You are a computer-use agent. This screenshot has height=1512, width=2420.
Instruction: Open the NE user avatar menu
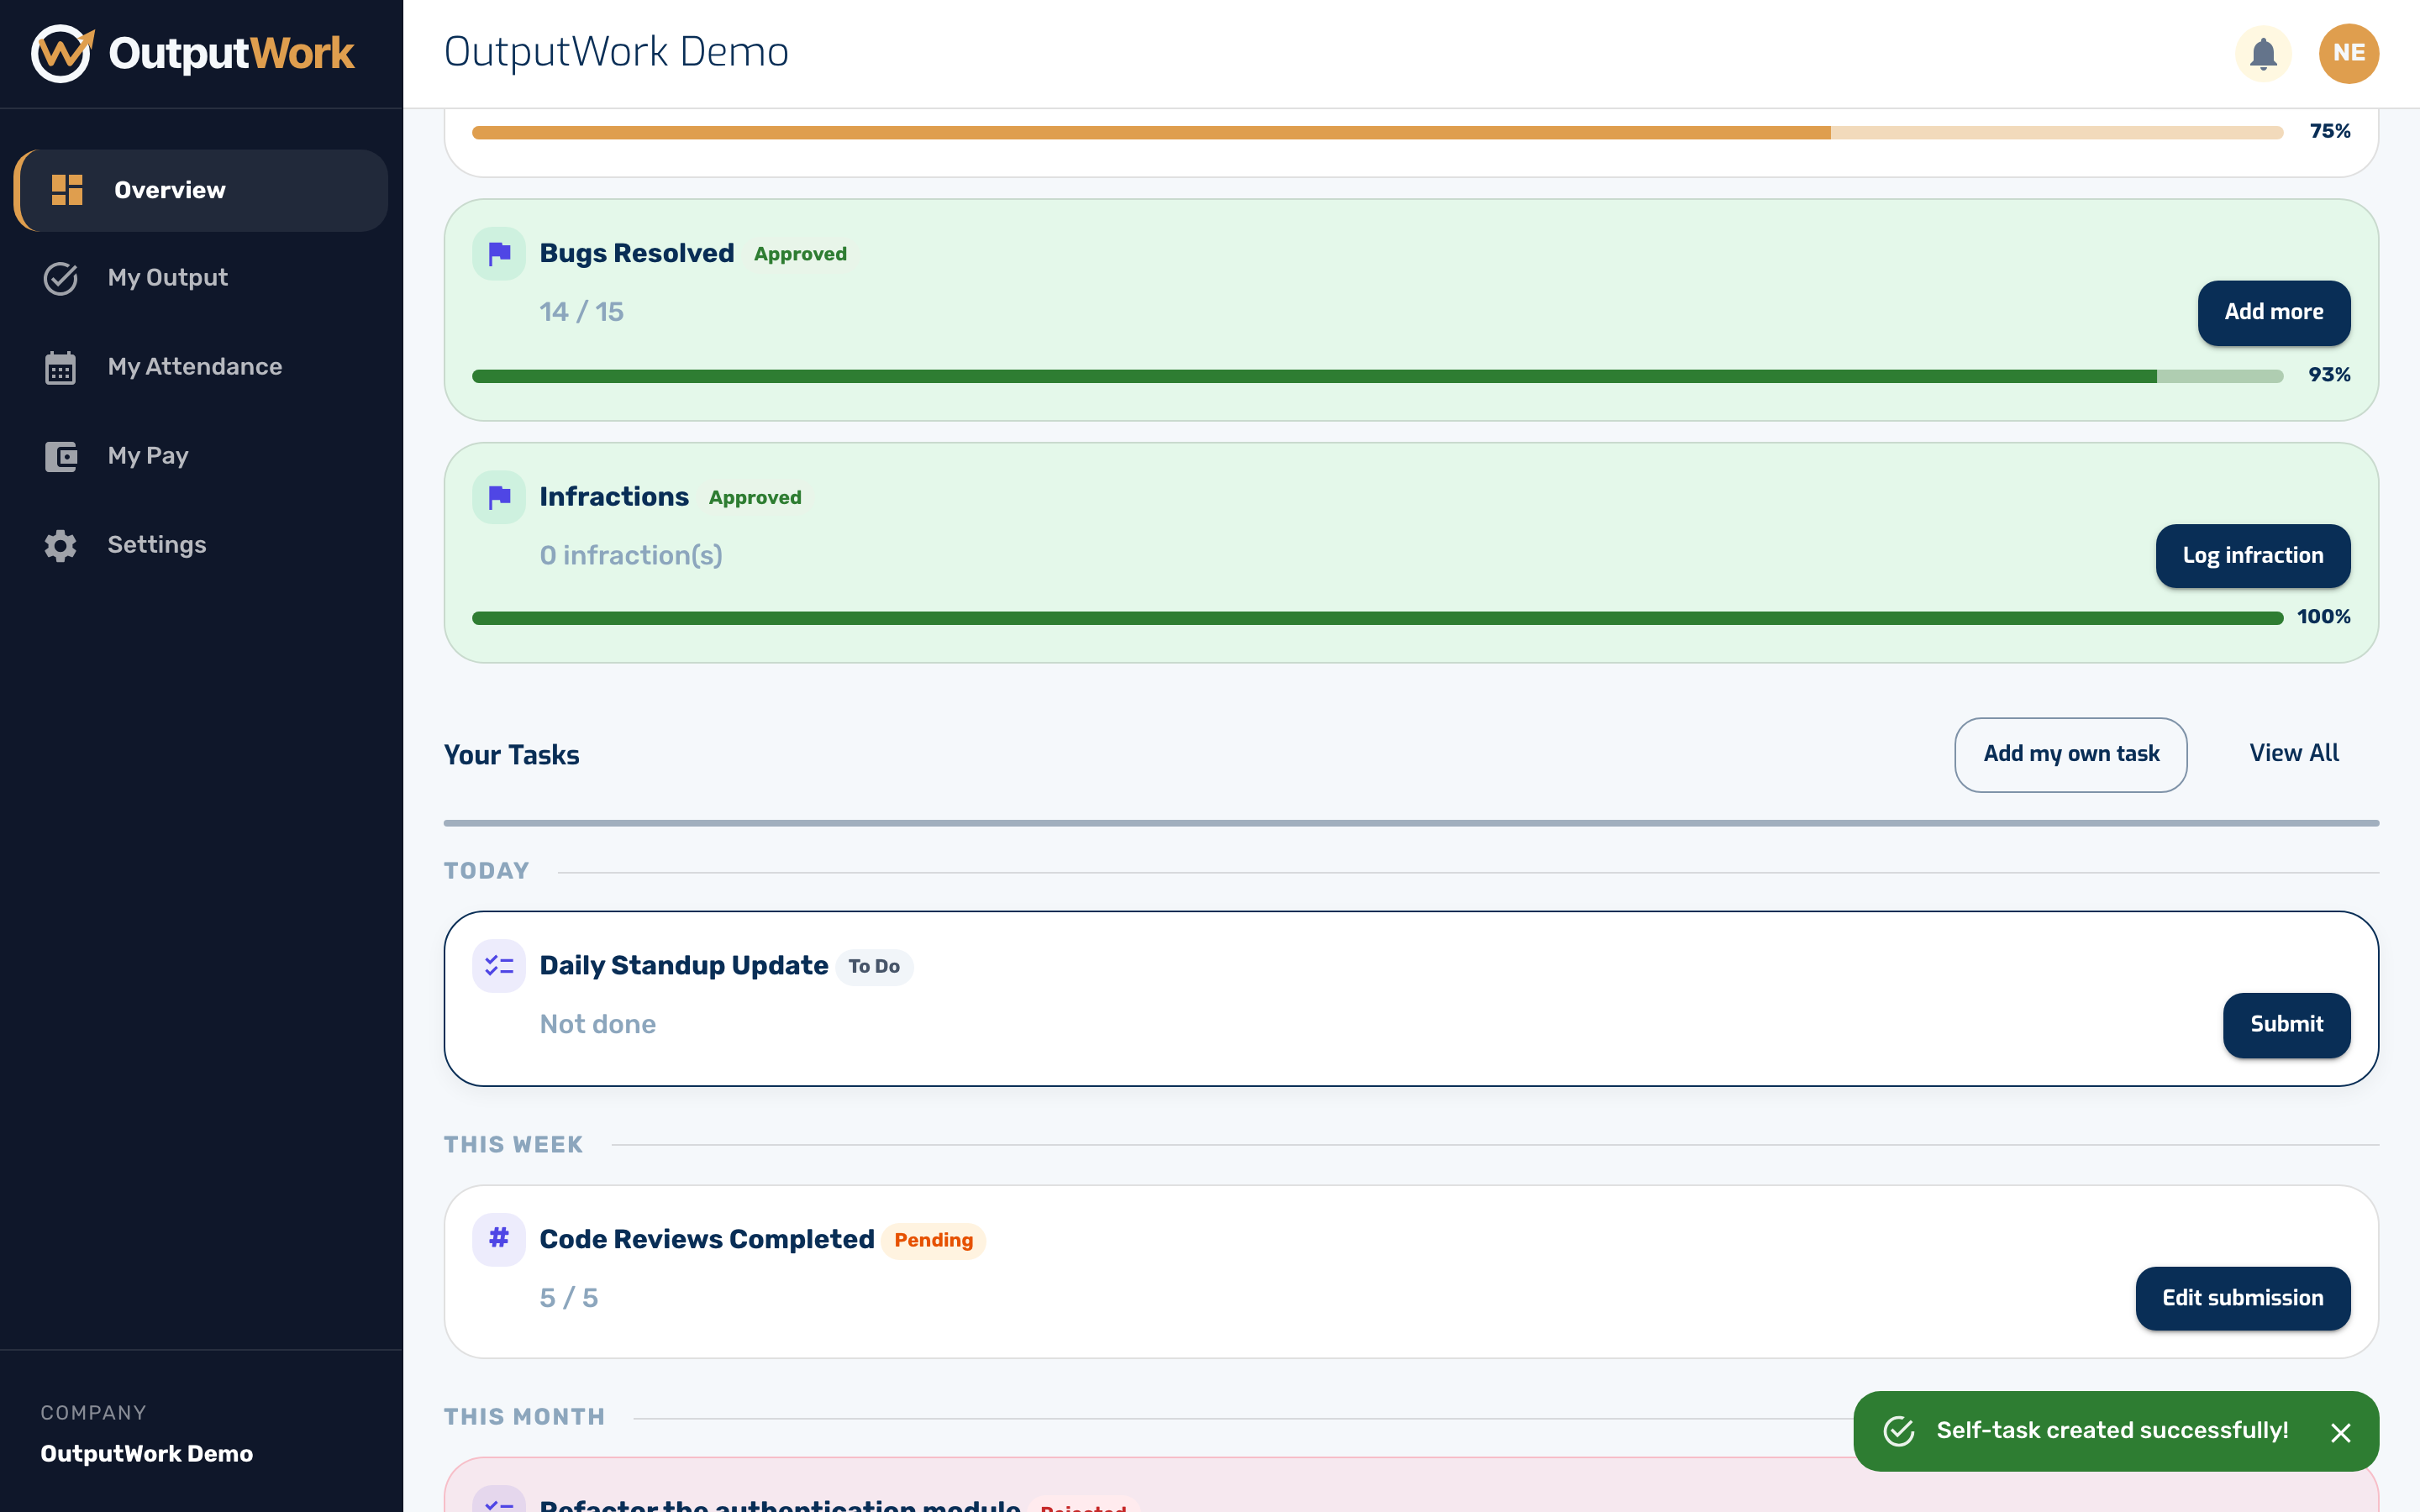[x=2348, y=53]
